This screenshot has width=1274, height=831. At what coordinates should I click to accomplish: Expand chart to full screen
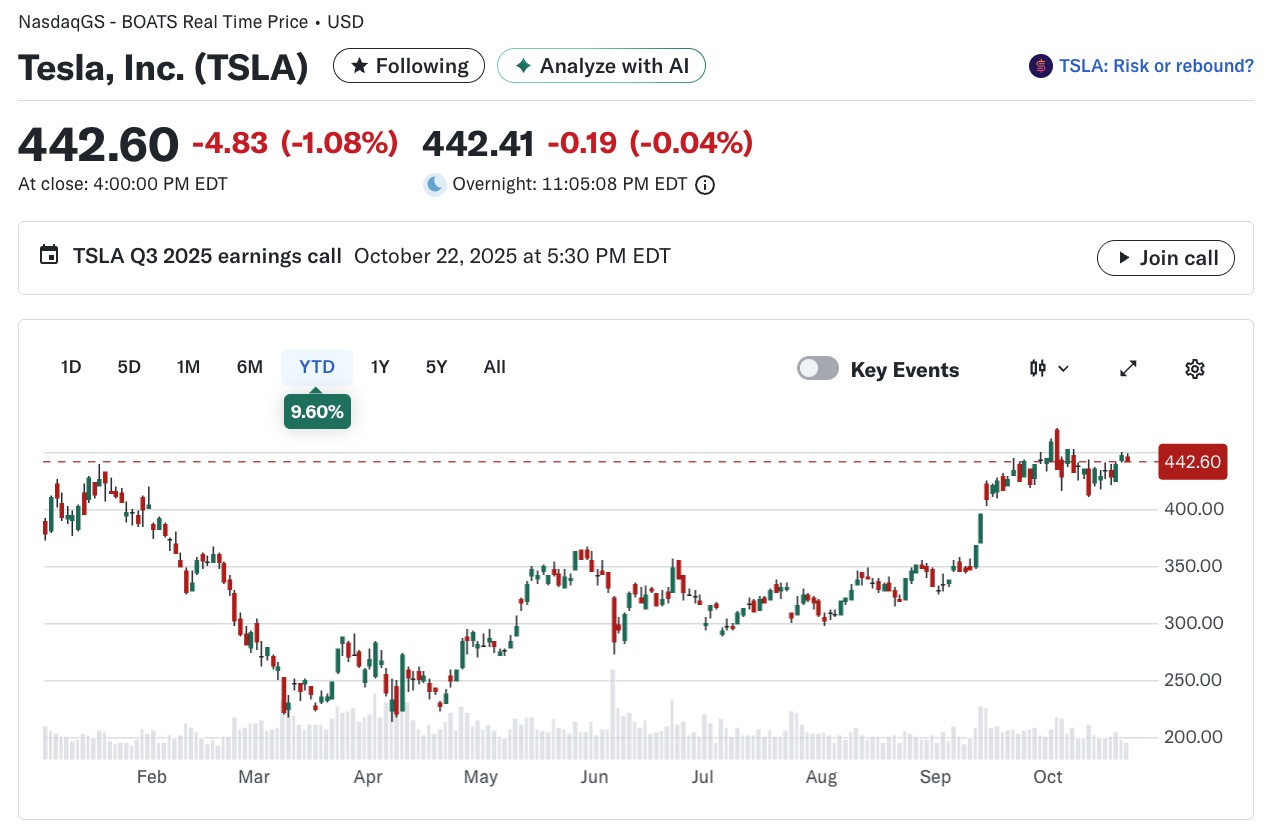pyautogui.click(x=1128, y=369)
